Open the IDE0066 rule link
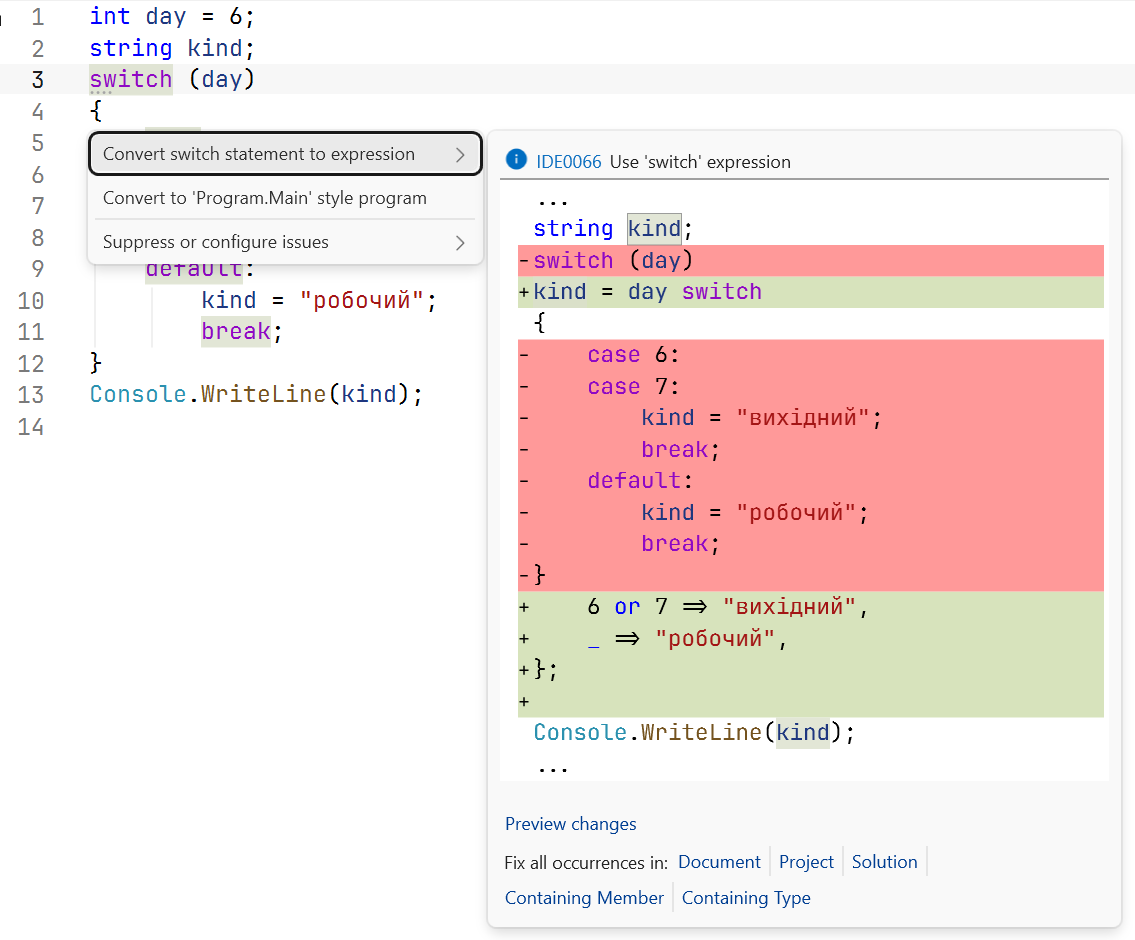Image resolution: width=1135 pixels, height=940 pixels. coord(568,161)
